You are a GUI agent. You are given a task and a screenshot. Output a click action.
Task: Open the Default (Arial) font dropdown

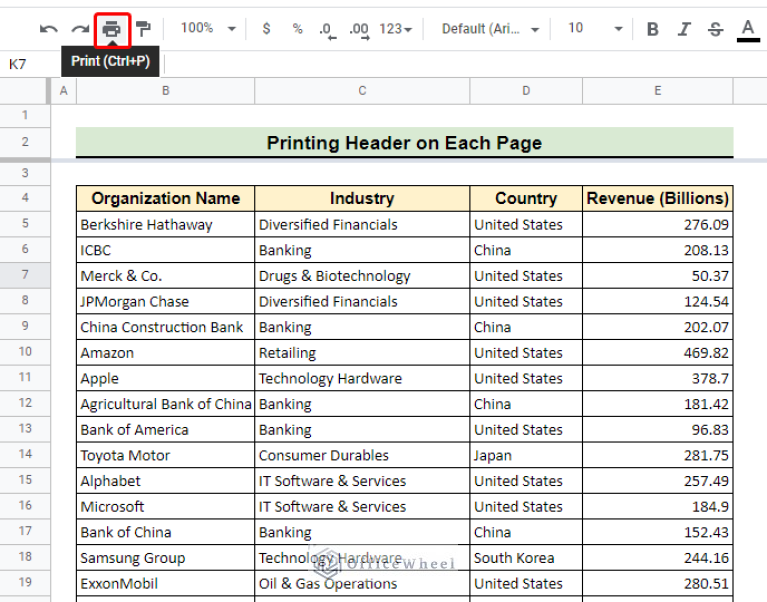click(x=490, y=29)
